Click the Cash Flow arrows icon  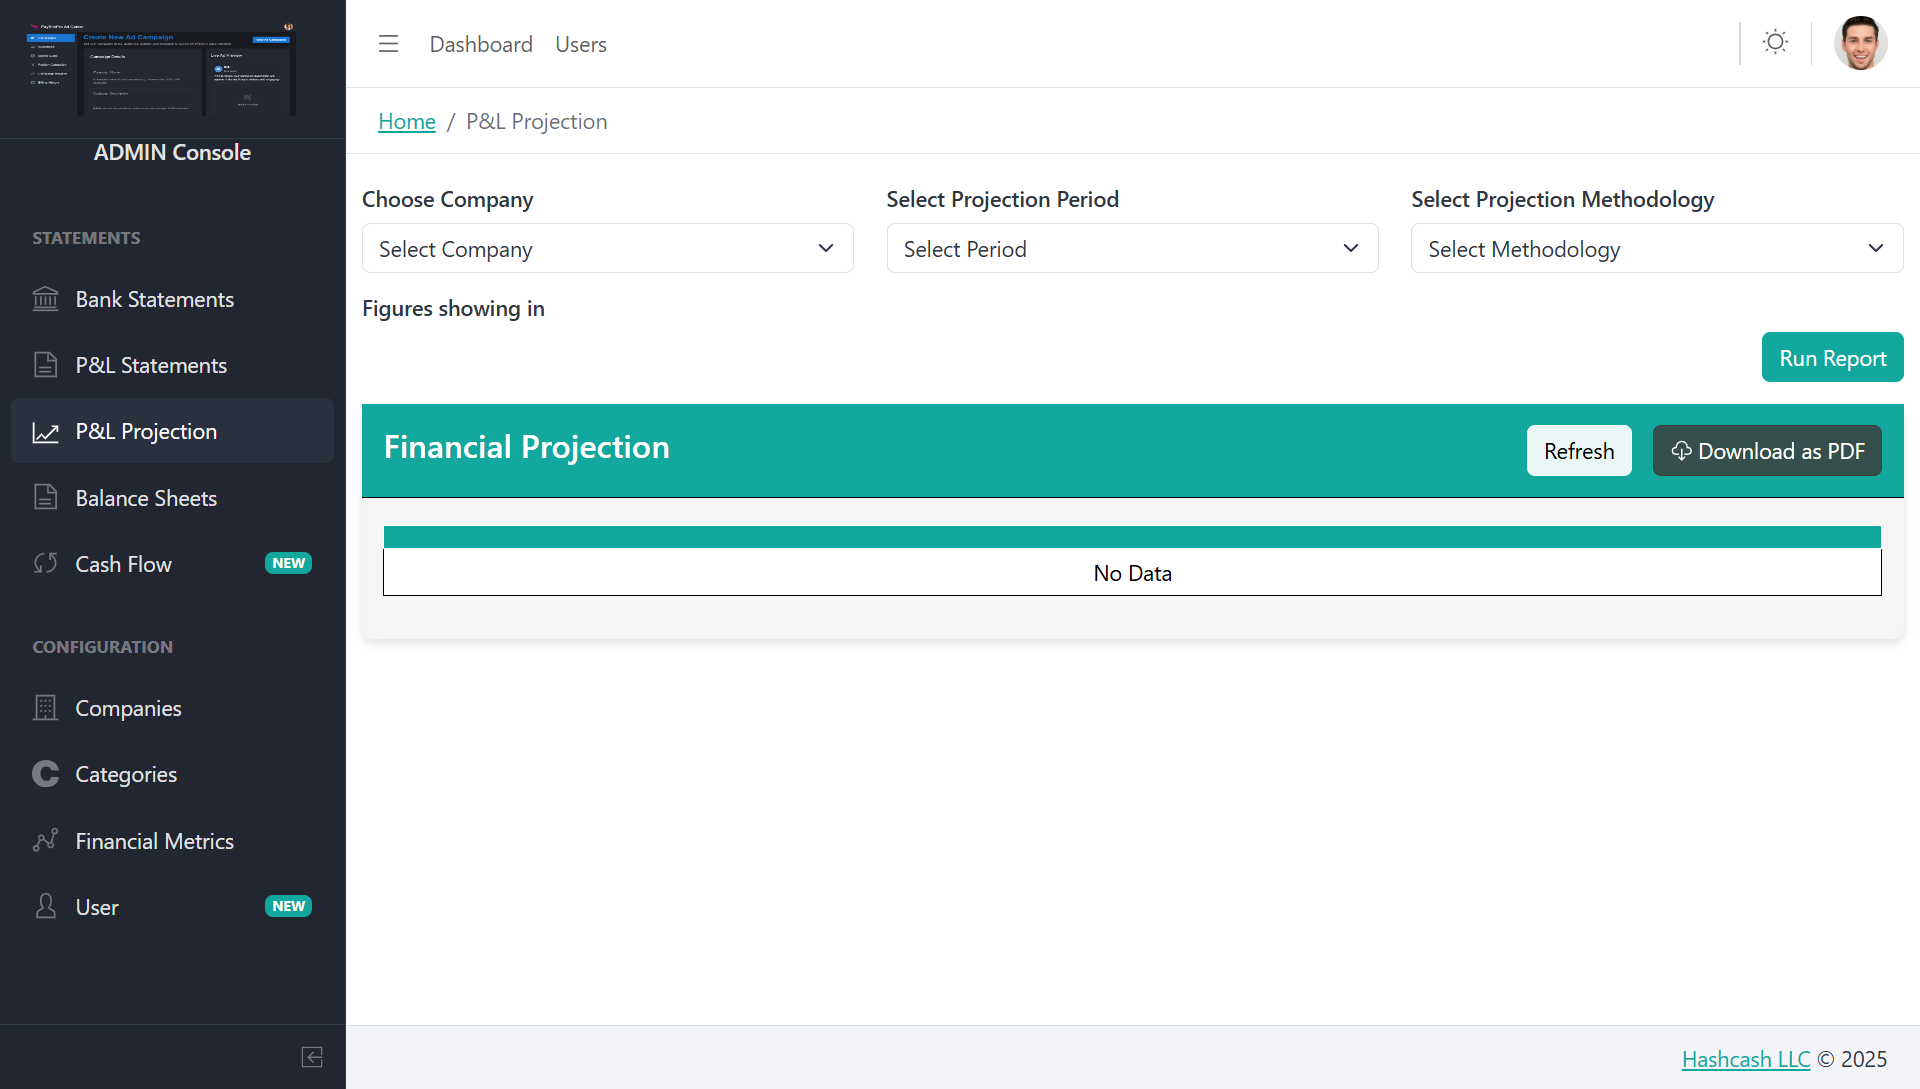pos(45,564)
